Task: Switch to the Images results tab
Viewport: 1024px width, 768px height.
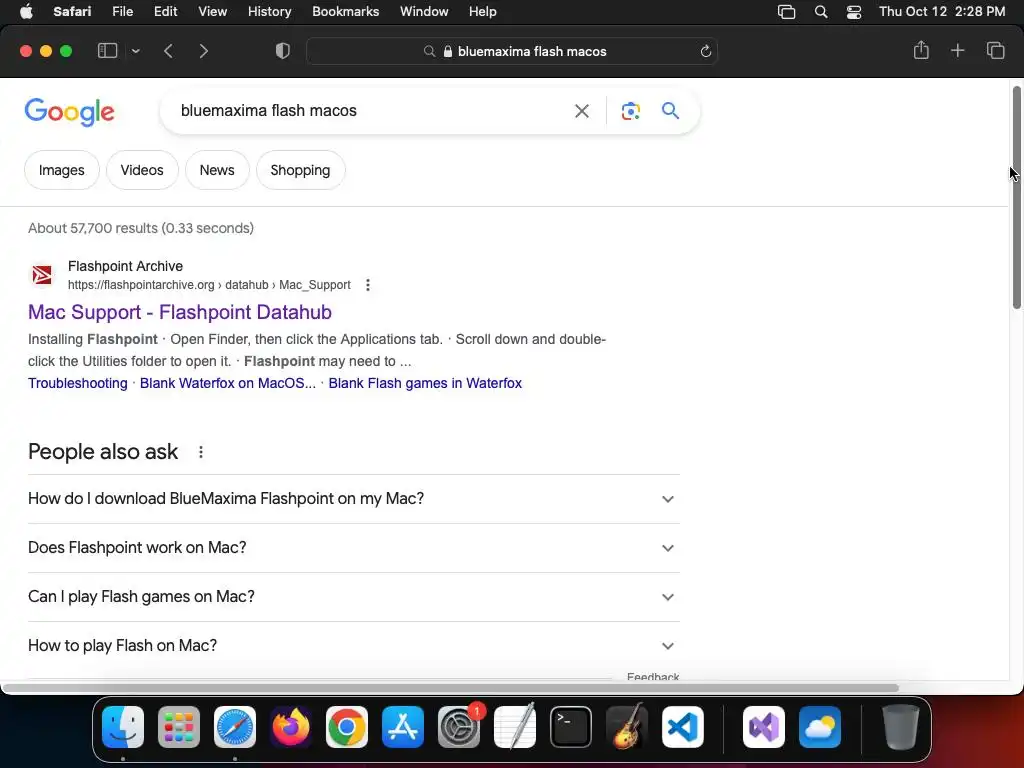Action: 61,170
